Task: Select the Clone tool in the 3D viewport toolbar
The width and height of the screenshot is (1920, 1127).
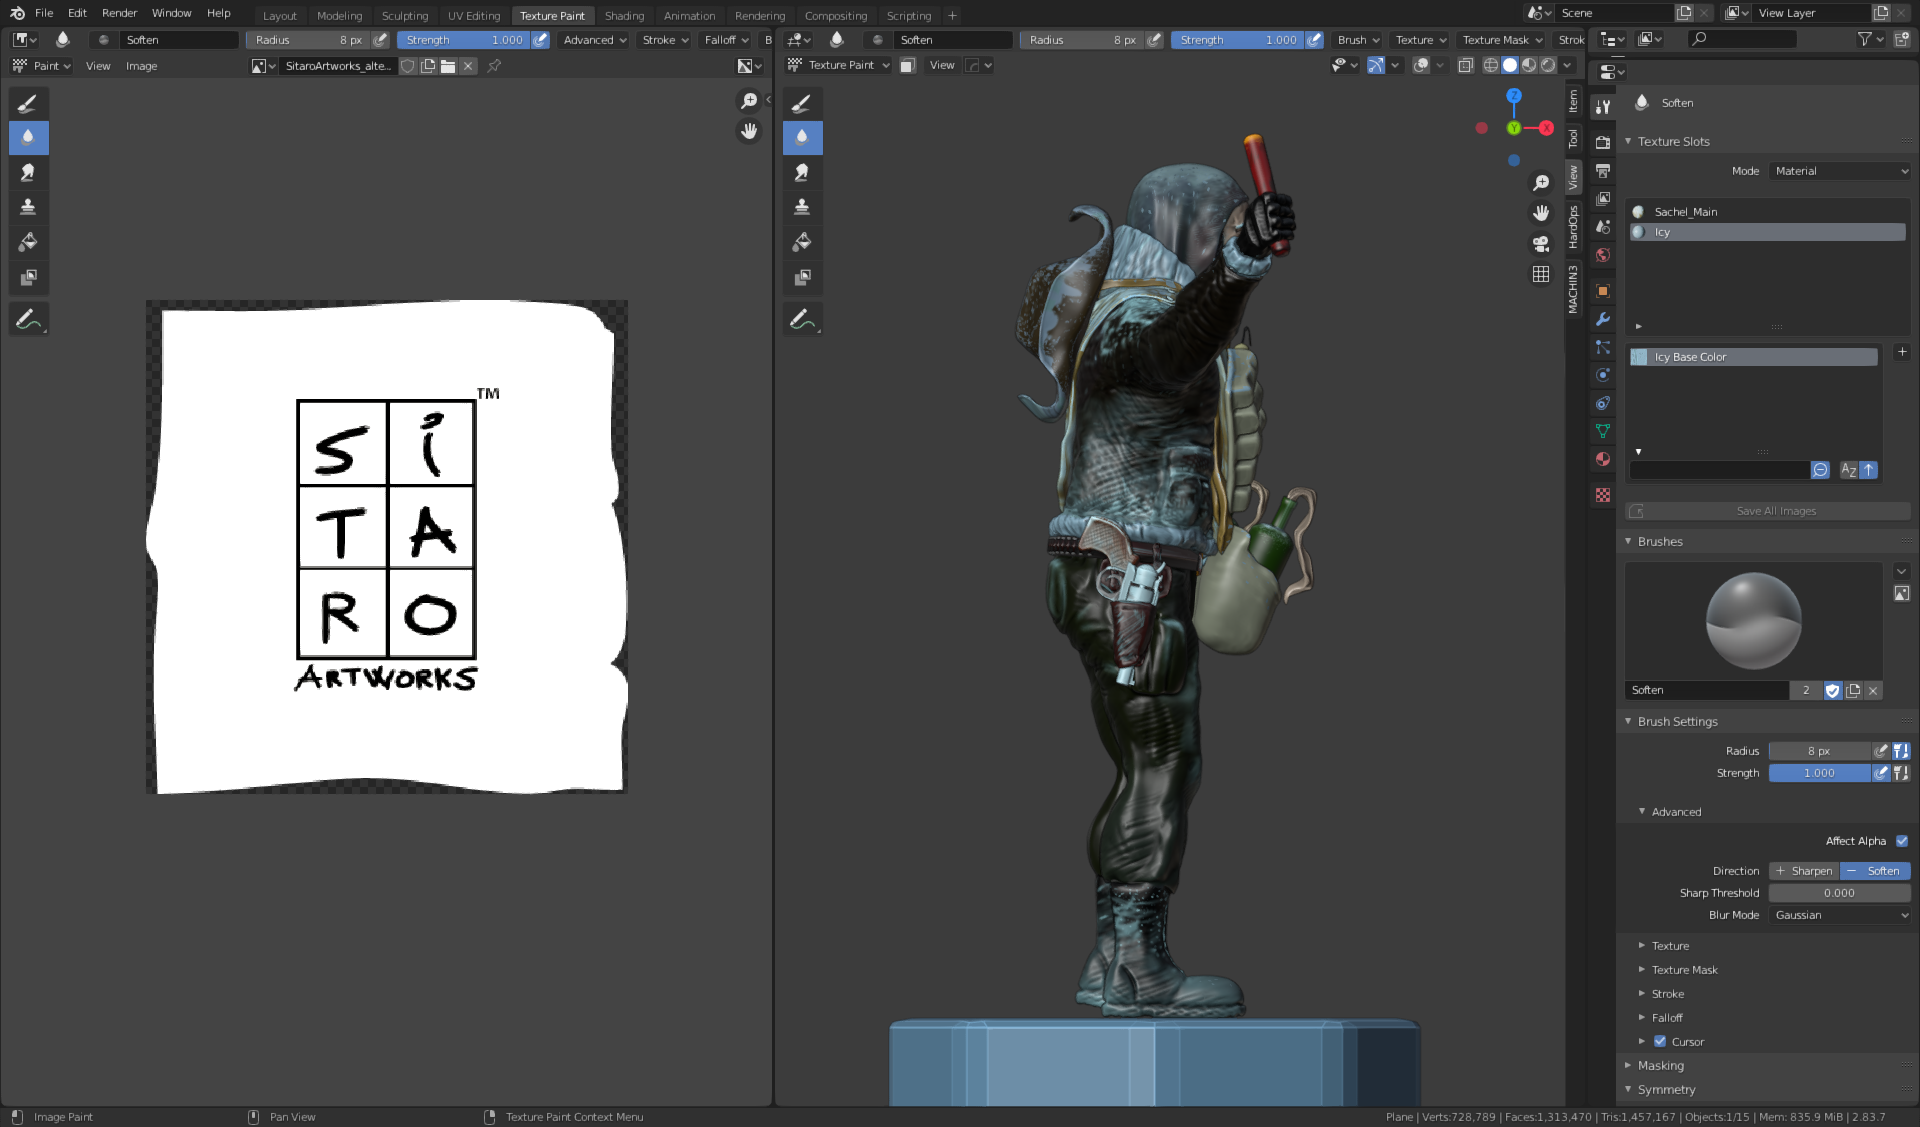Action: coord(802,206)
